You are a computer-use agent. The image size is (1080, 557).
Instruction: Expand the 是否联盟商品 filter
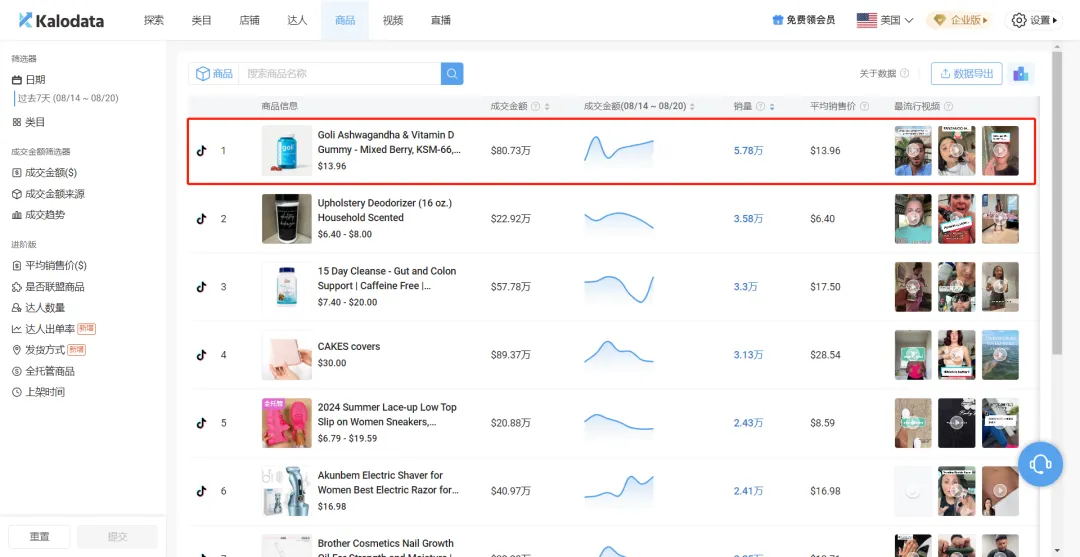point(48,286)
